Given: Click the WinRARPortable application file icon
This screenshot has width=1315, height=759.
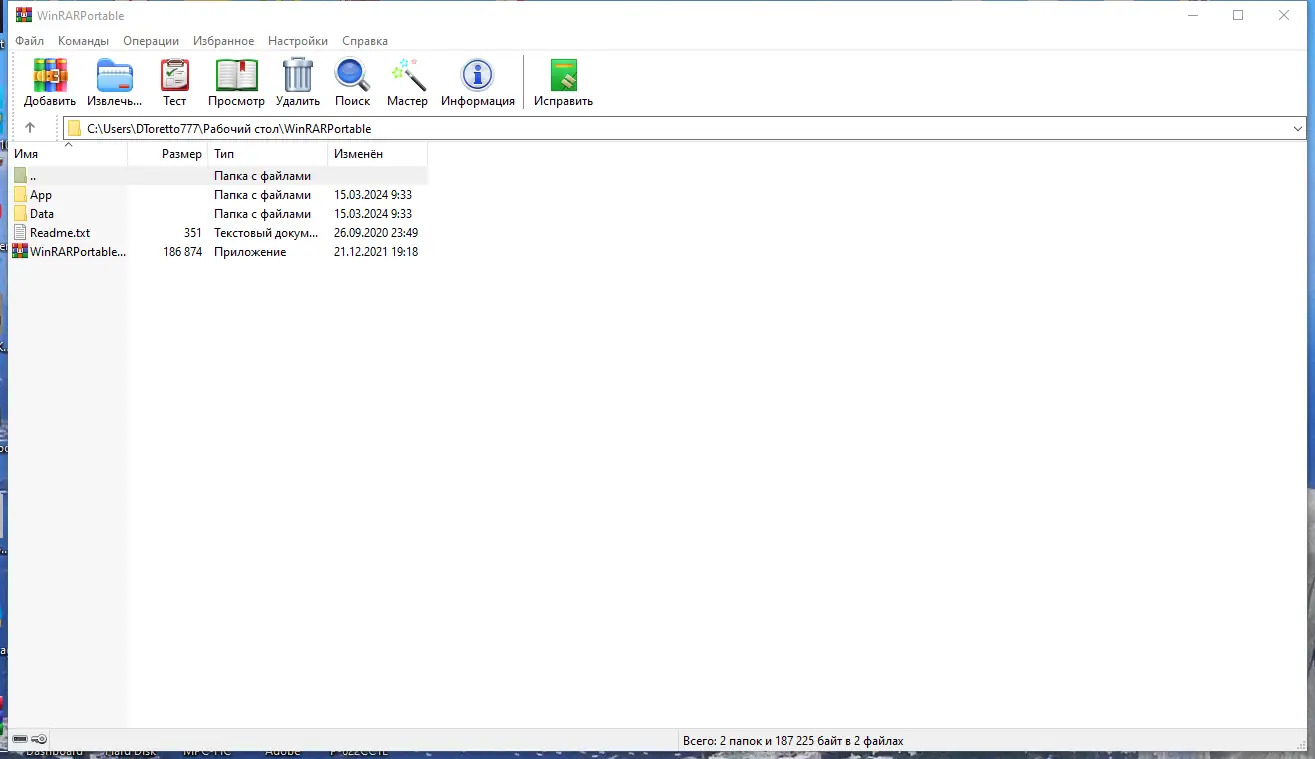Looking at the screenshot, I should coord(20,252).
